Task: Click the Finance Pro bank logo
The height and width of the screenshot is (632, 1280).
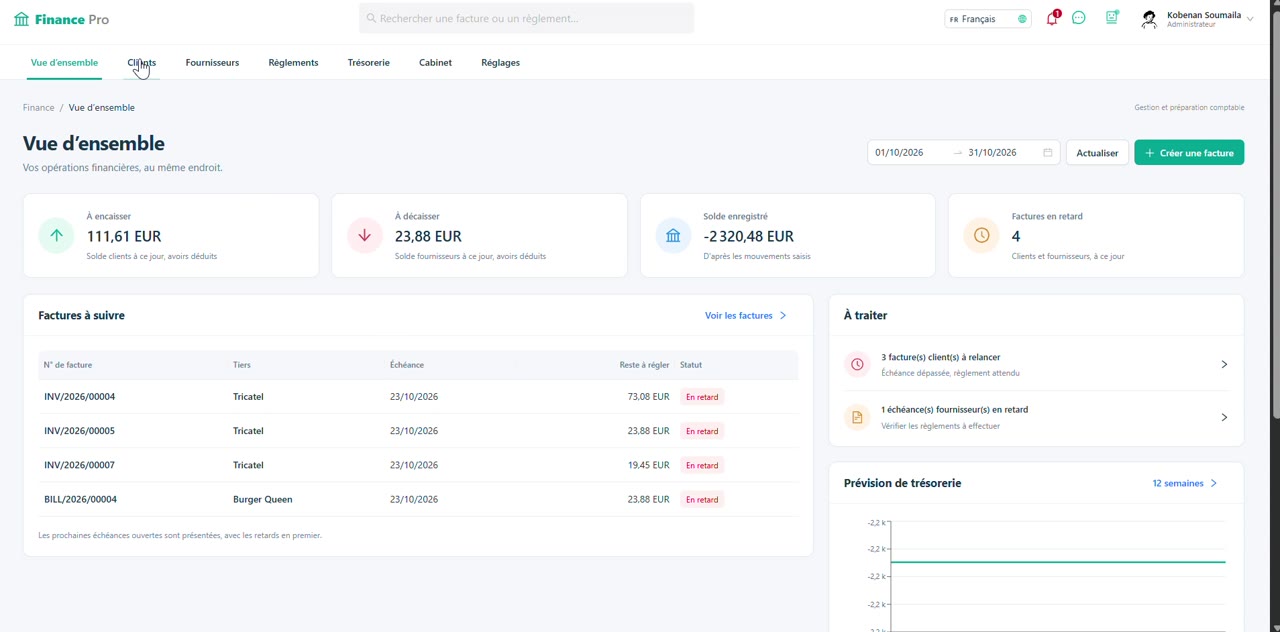Action: (21, 19)
